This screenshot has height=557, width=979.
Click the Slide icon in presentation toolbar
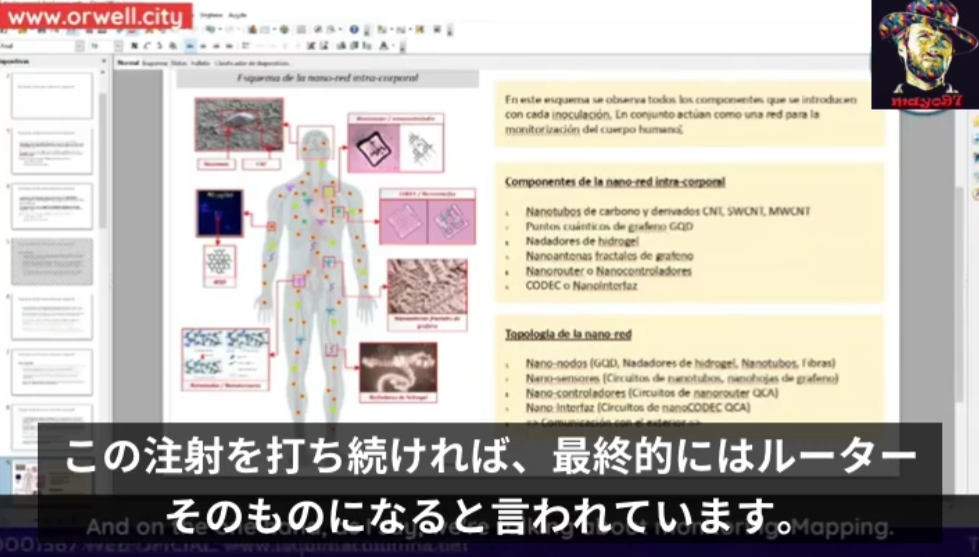click(382, 29)
